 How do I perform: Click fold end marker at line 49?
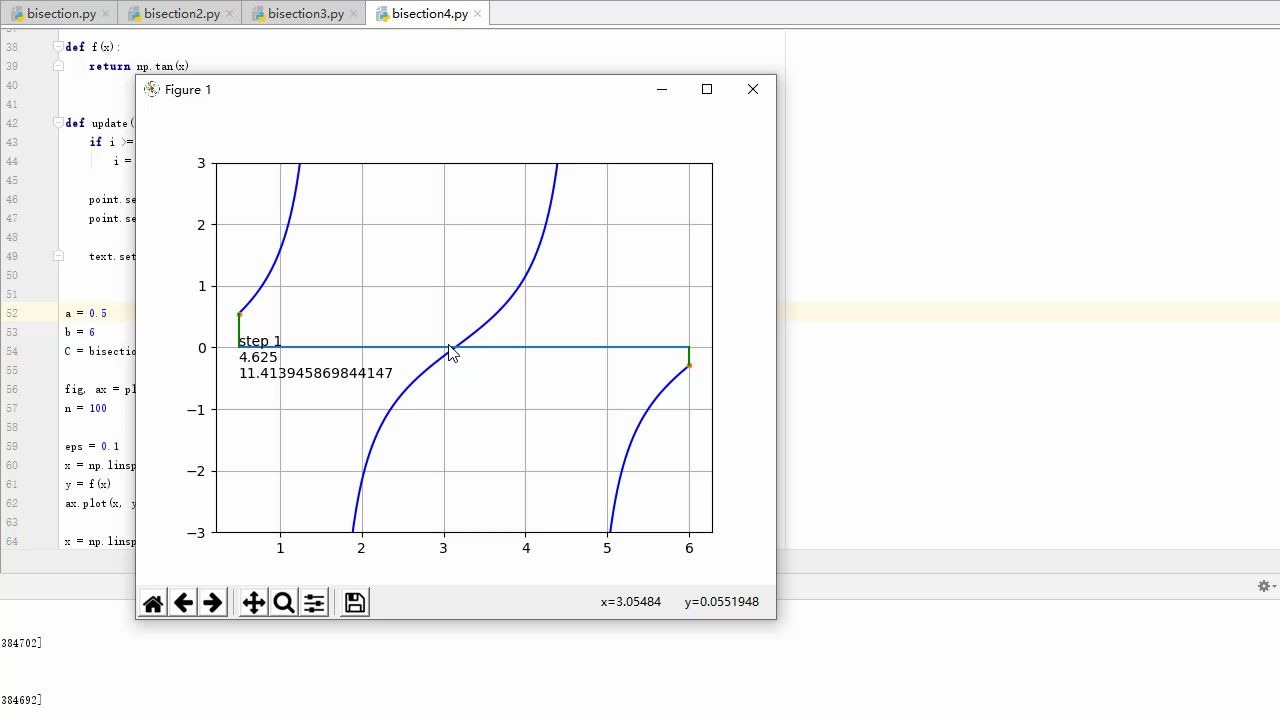pyautogui.click(x=58, y=256)
